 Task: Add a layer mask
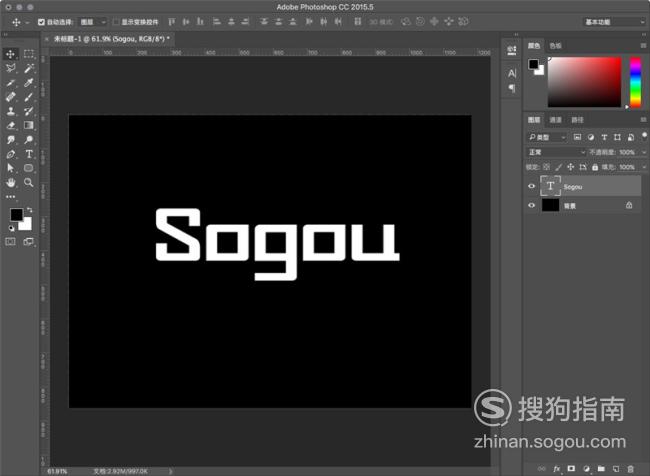coord(571,469)
